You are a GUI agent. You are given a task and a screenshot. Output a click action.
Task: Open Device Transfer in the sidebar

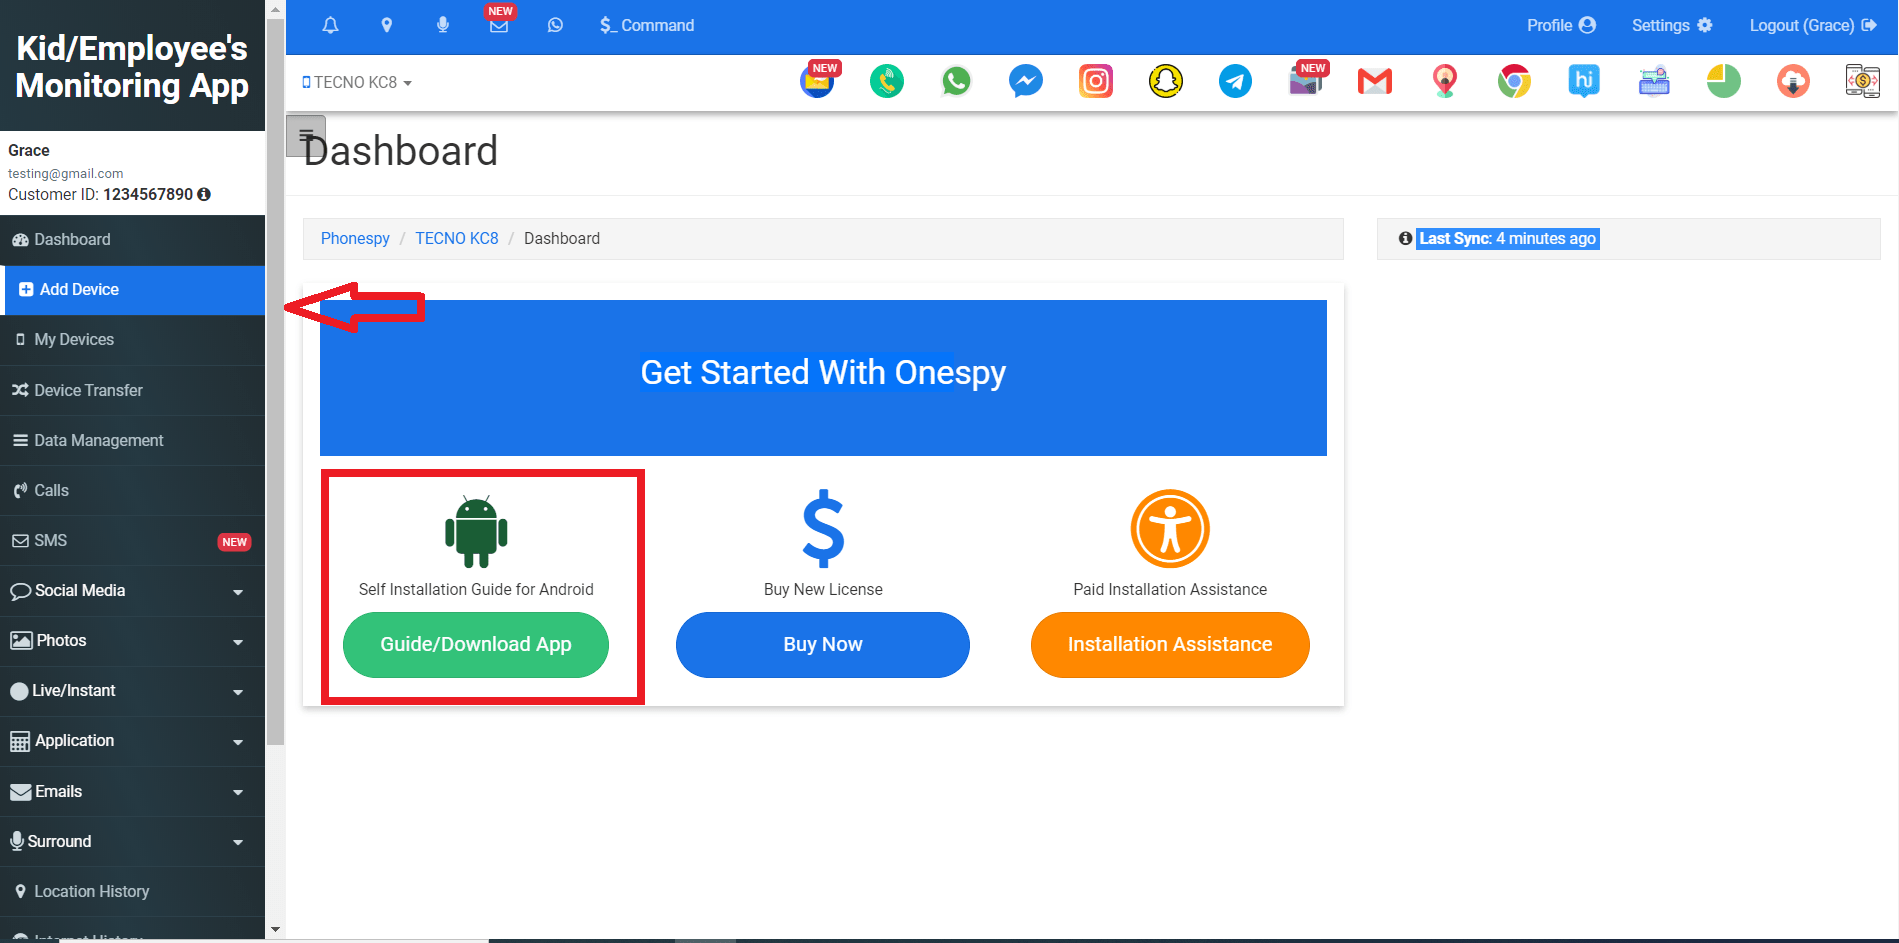(132, 390)
